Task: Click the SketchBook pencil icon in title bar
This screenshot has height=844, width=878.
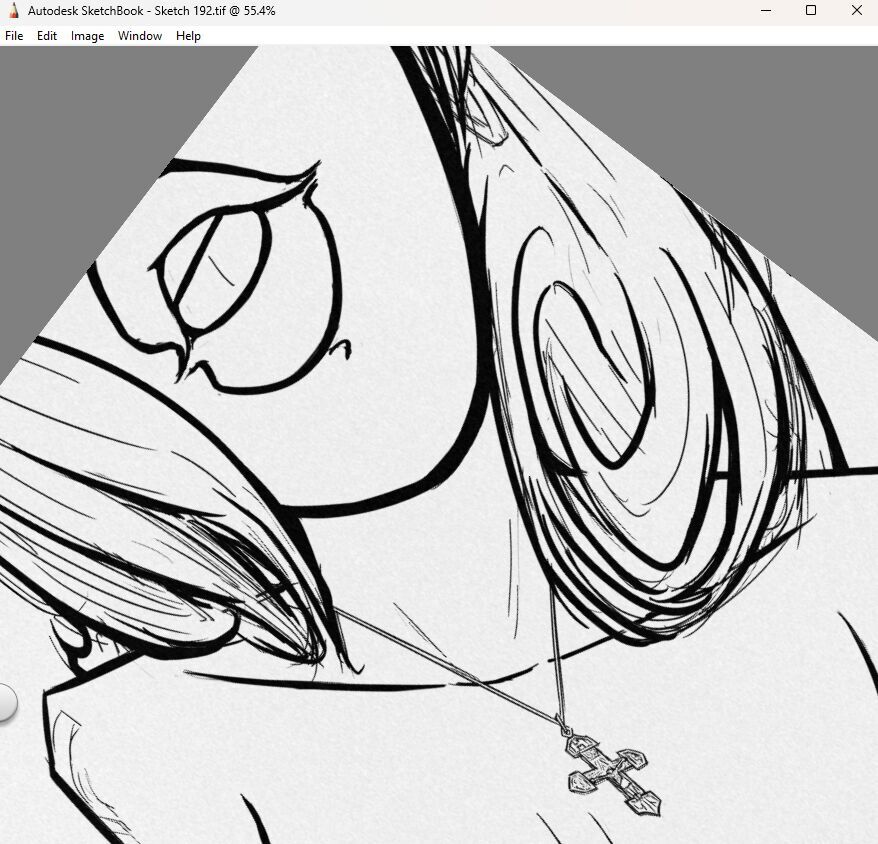Action: (13, 11)
